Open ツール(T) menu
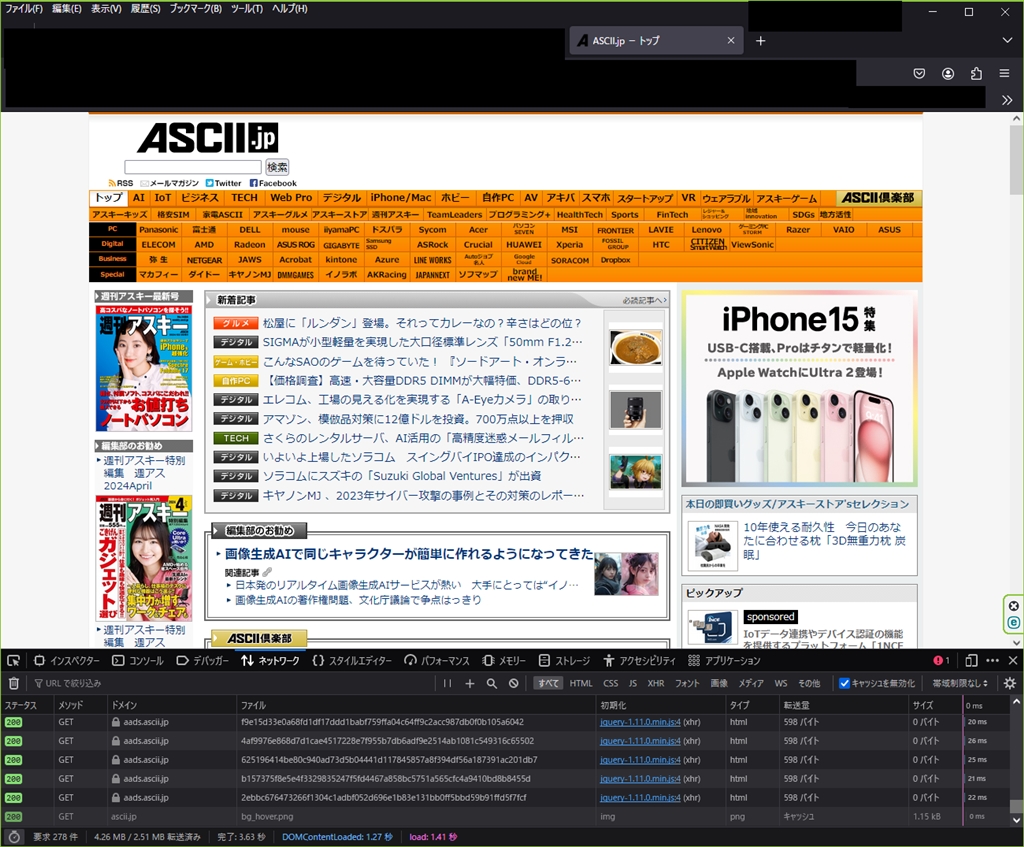Screen dimensions: 1024x847 (246, 8)
